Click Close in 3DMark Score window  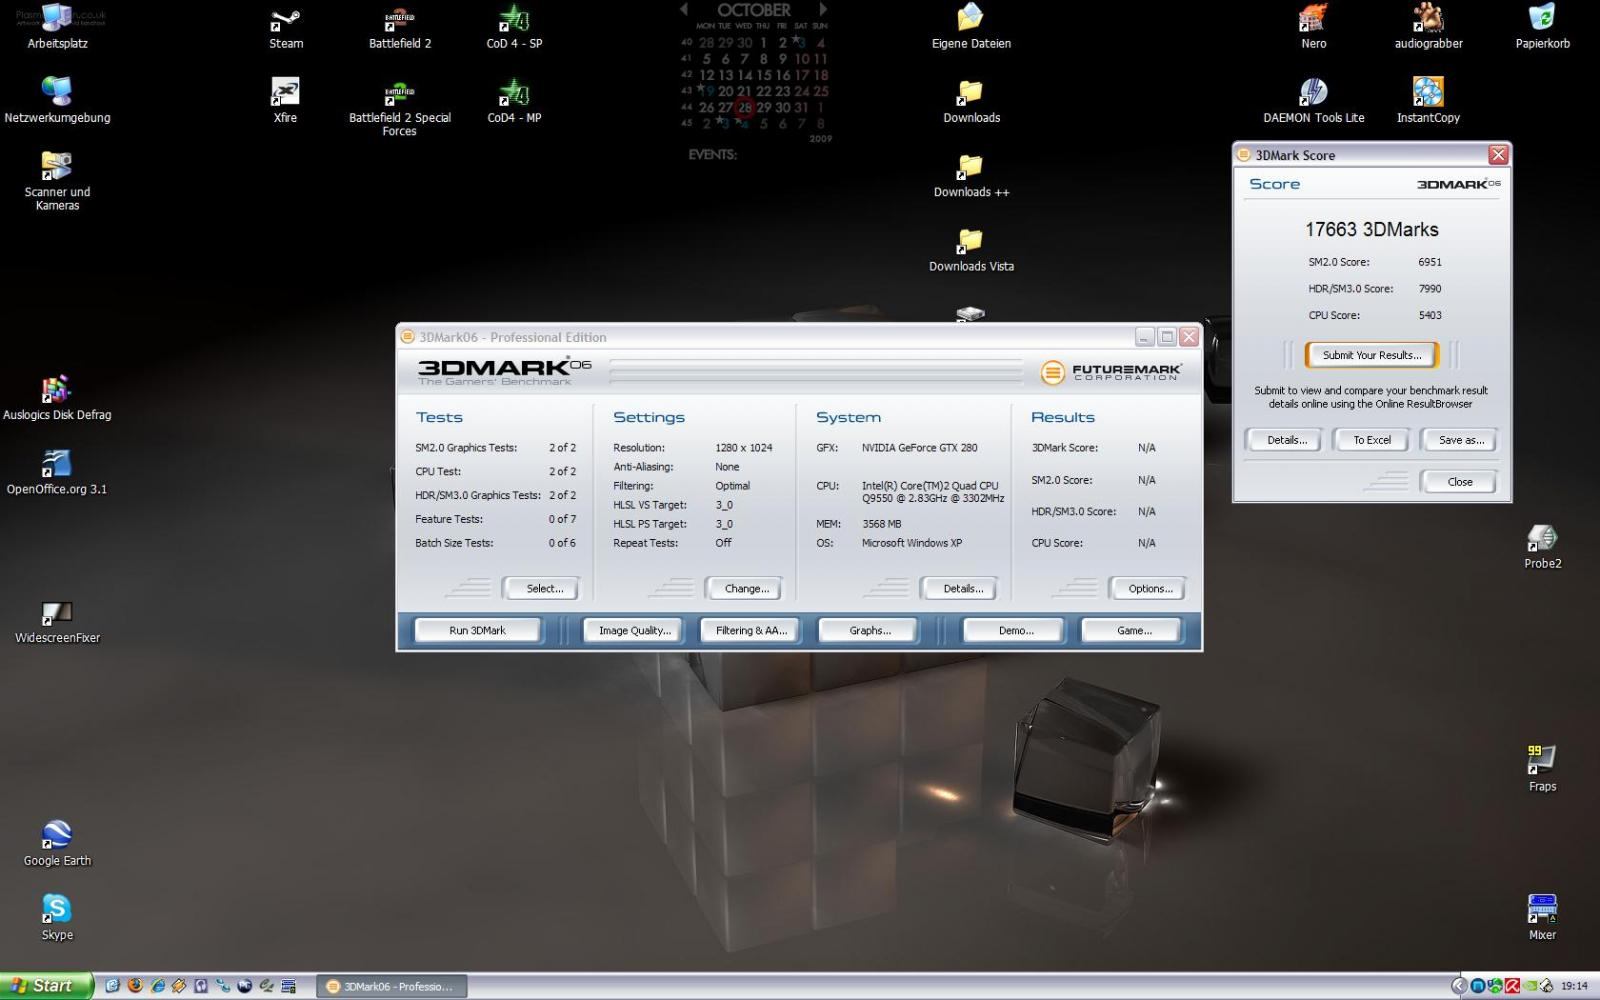pos(1459,482)
